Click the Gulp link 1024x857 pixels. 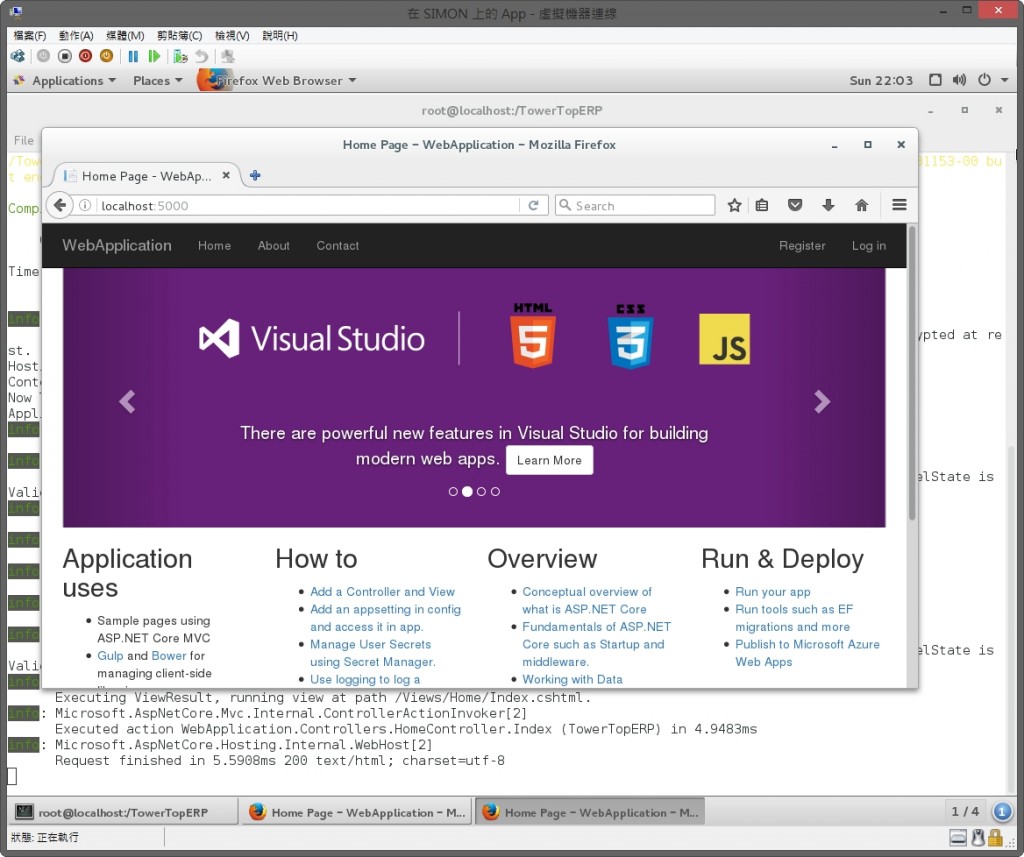pos(110,655)
